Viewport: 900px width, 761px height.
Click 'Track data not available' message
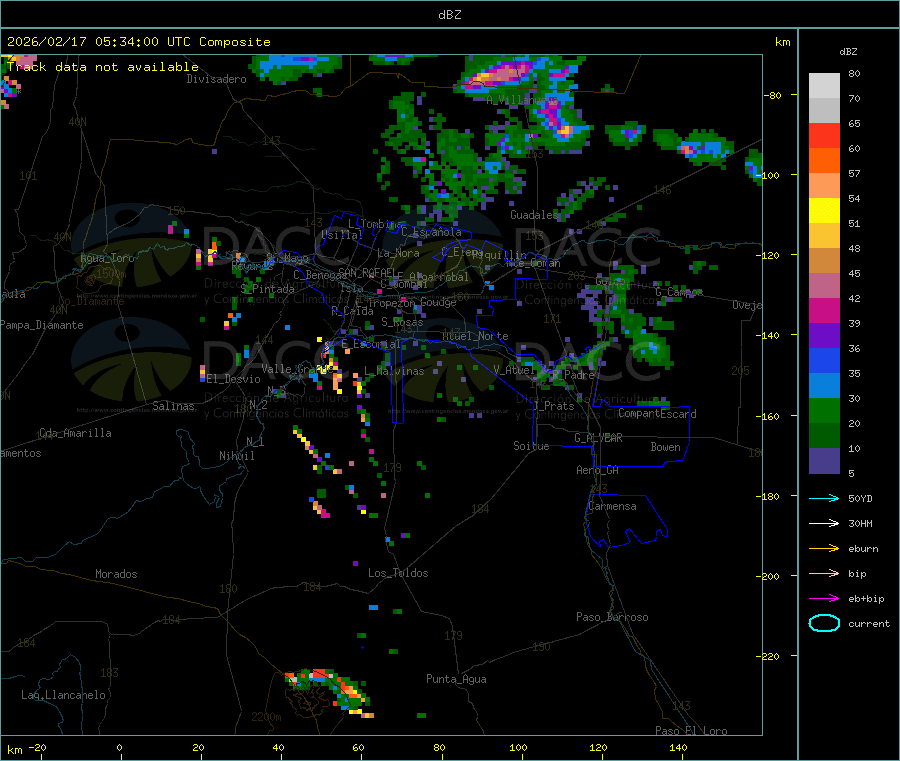[103, 67]
